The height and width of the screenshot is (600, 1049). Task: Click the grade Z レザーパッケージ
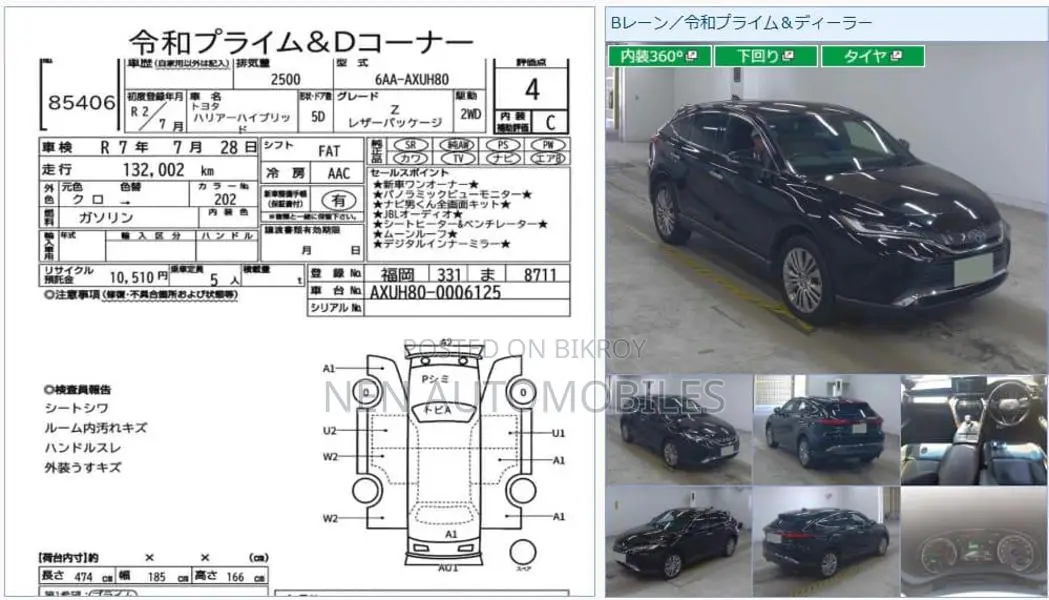coord(395,116)
